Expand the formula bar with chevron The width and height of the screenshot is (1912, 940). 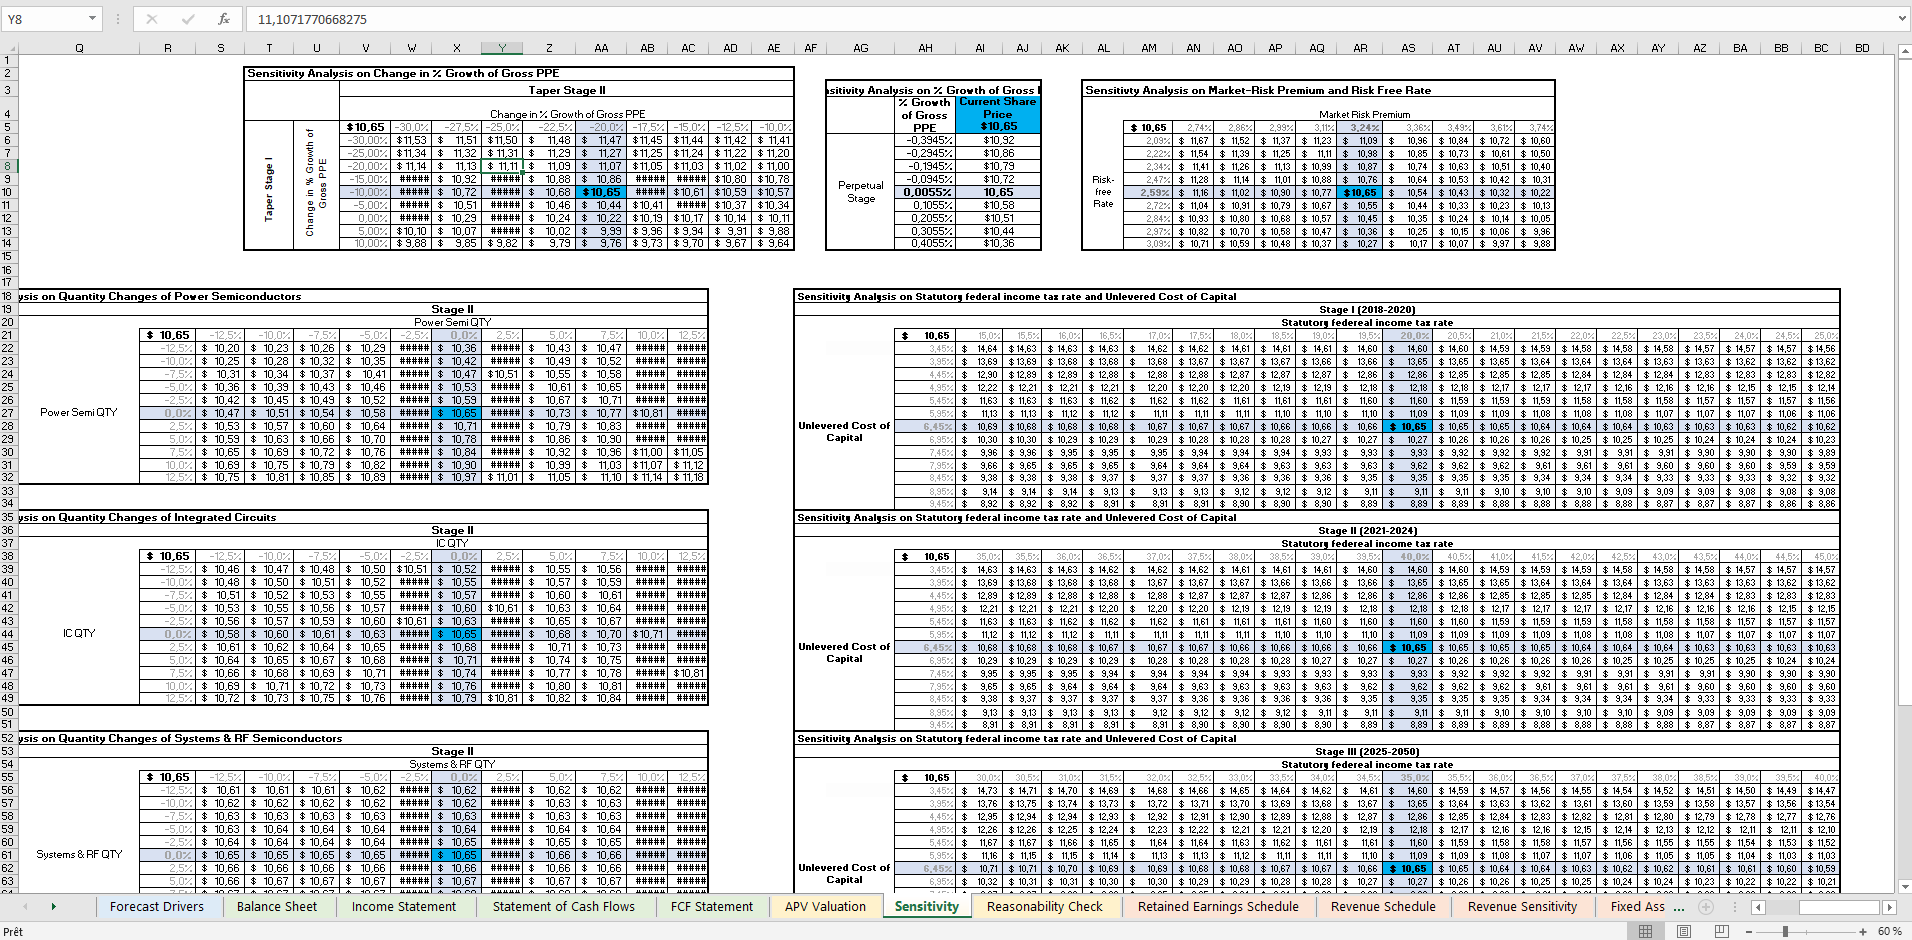pyautogui.click(x=1901, y=19)
